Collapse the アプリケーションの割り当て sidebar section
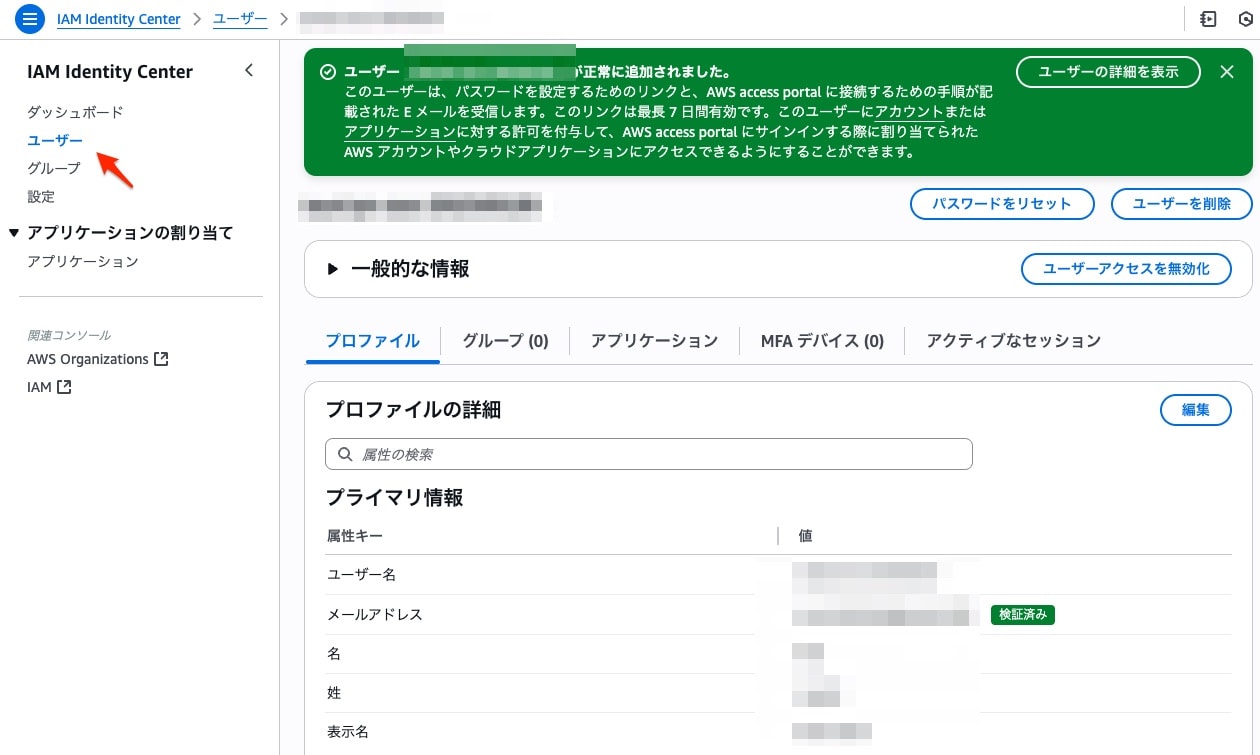1260x755 pixels. coord(13,233)
